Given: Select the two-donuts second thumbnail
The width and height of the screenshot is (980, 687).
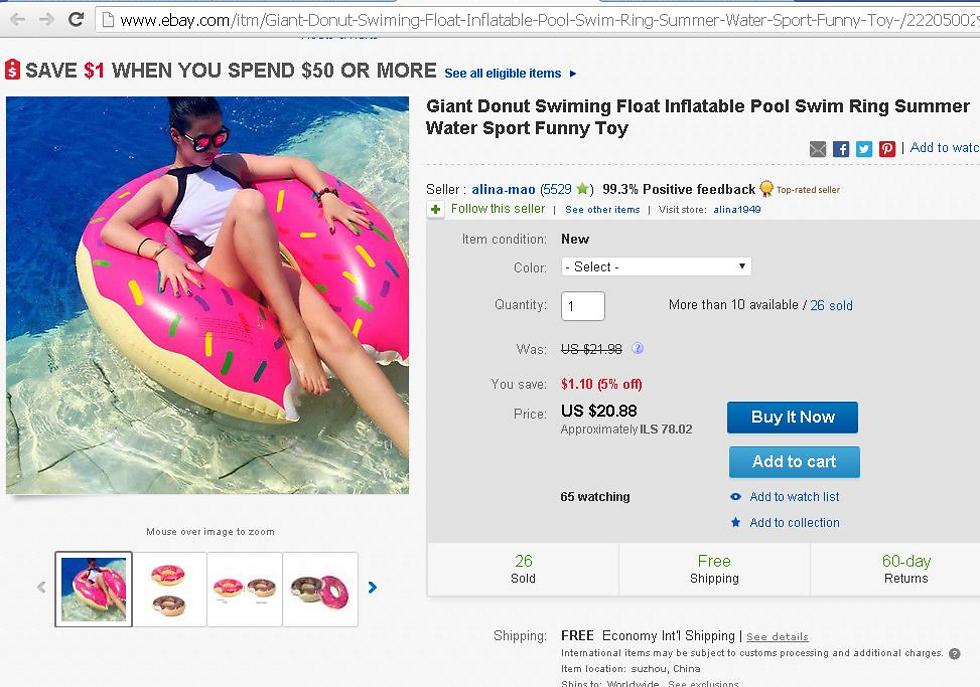Looking at the screenshot, I should 169,589.
